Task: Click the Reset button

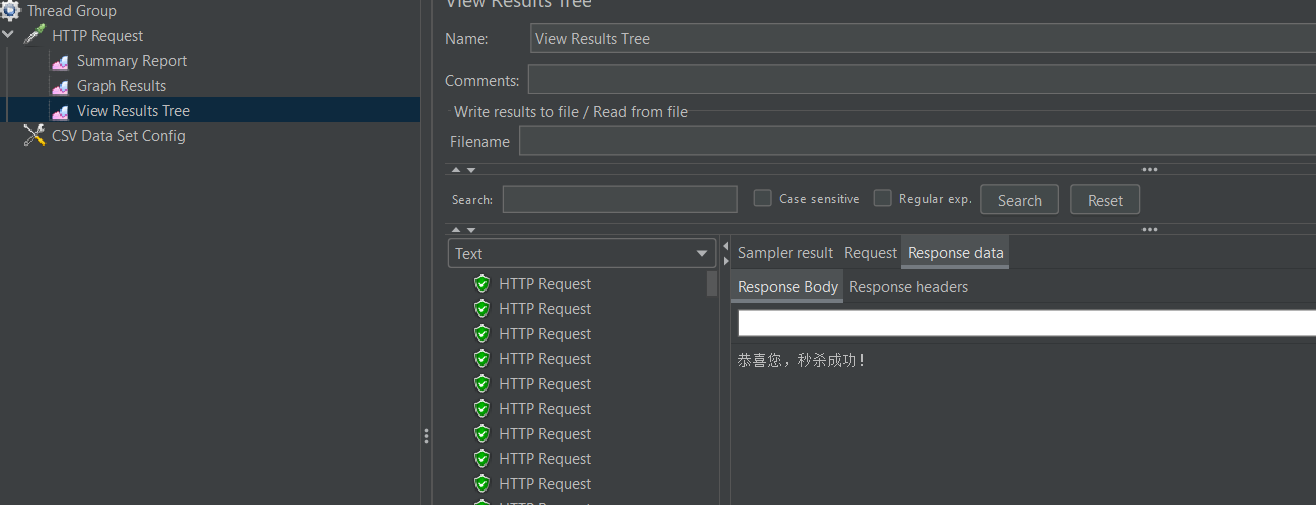Action: click(1105, 200)
